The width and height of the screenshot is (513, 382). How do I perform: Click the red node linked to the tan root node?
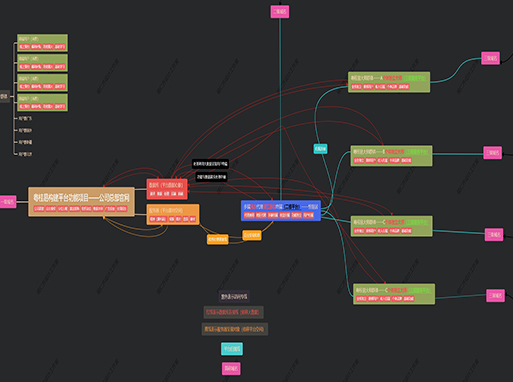[167, 189]
